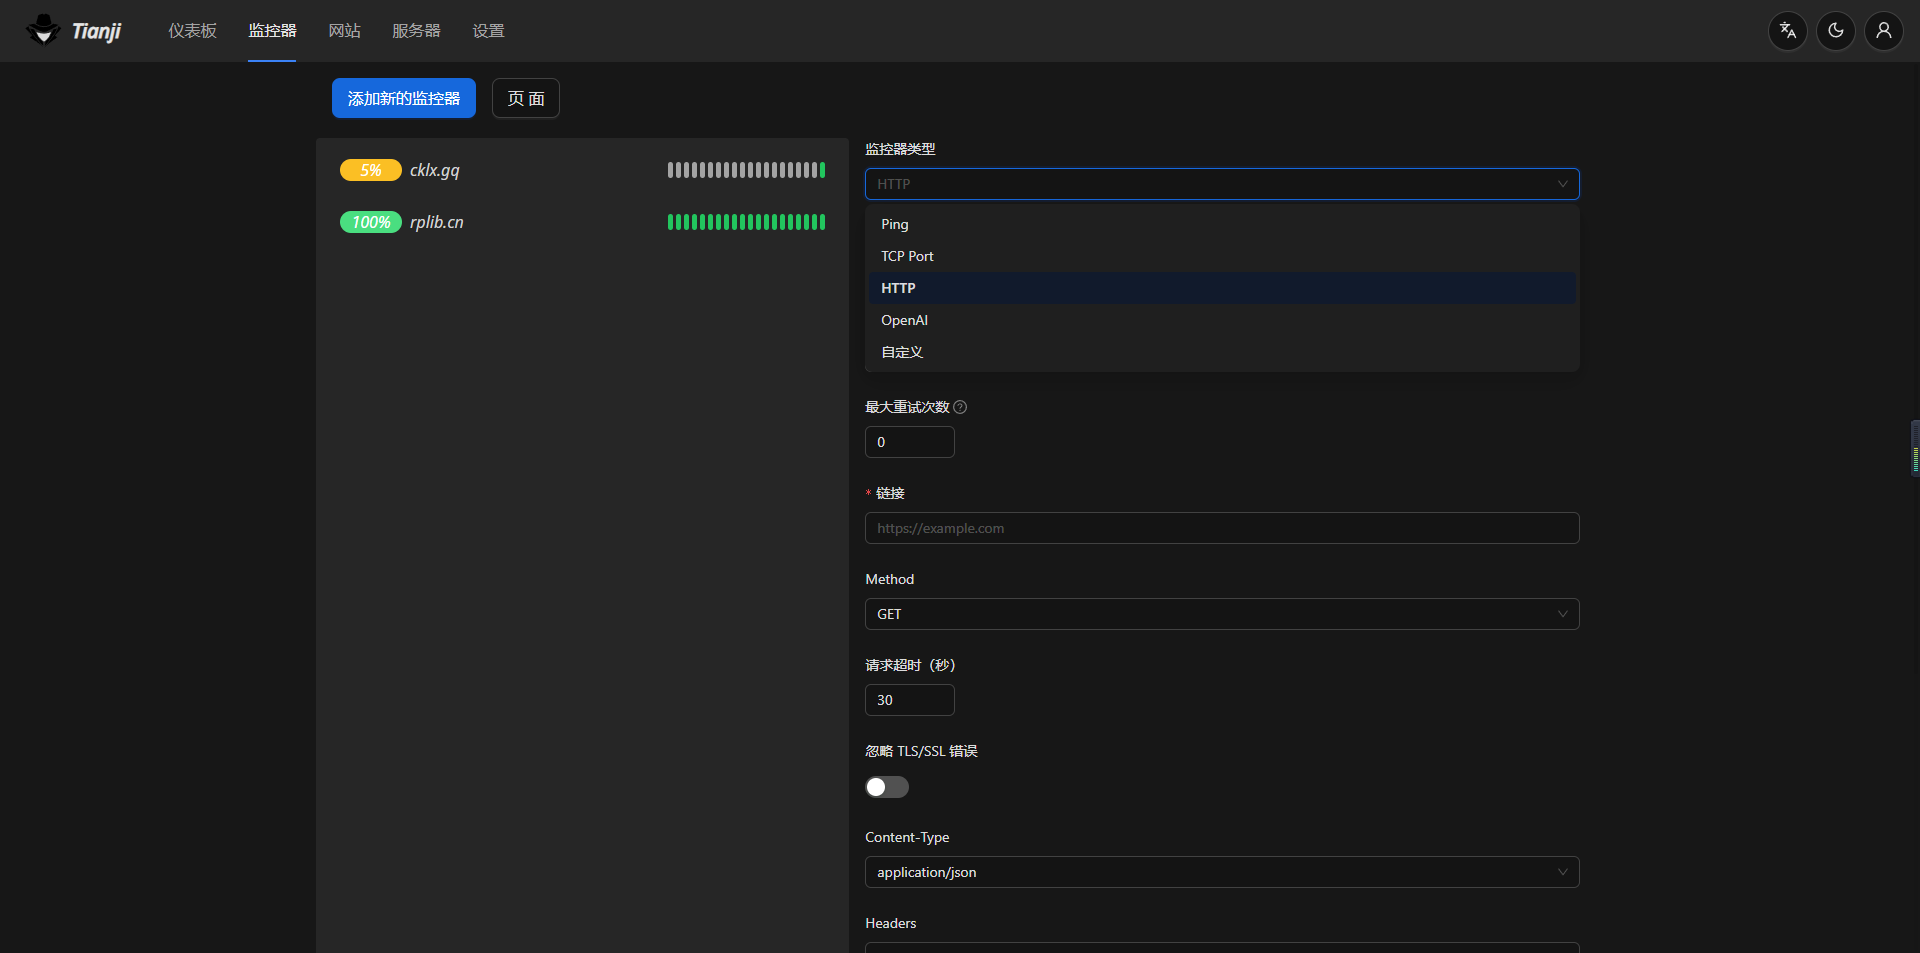This screenshot has width=1920, height=953.
Task: Open the user account icon
Action: coord(1883,31)
